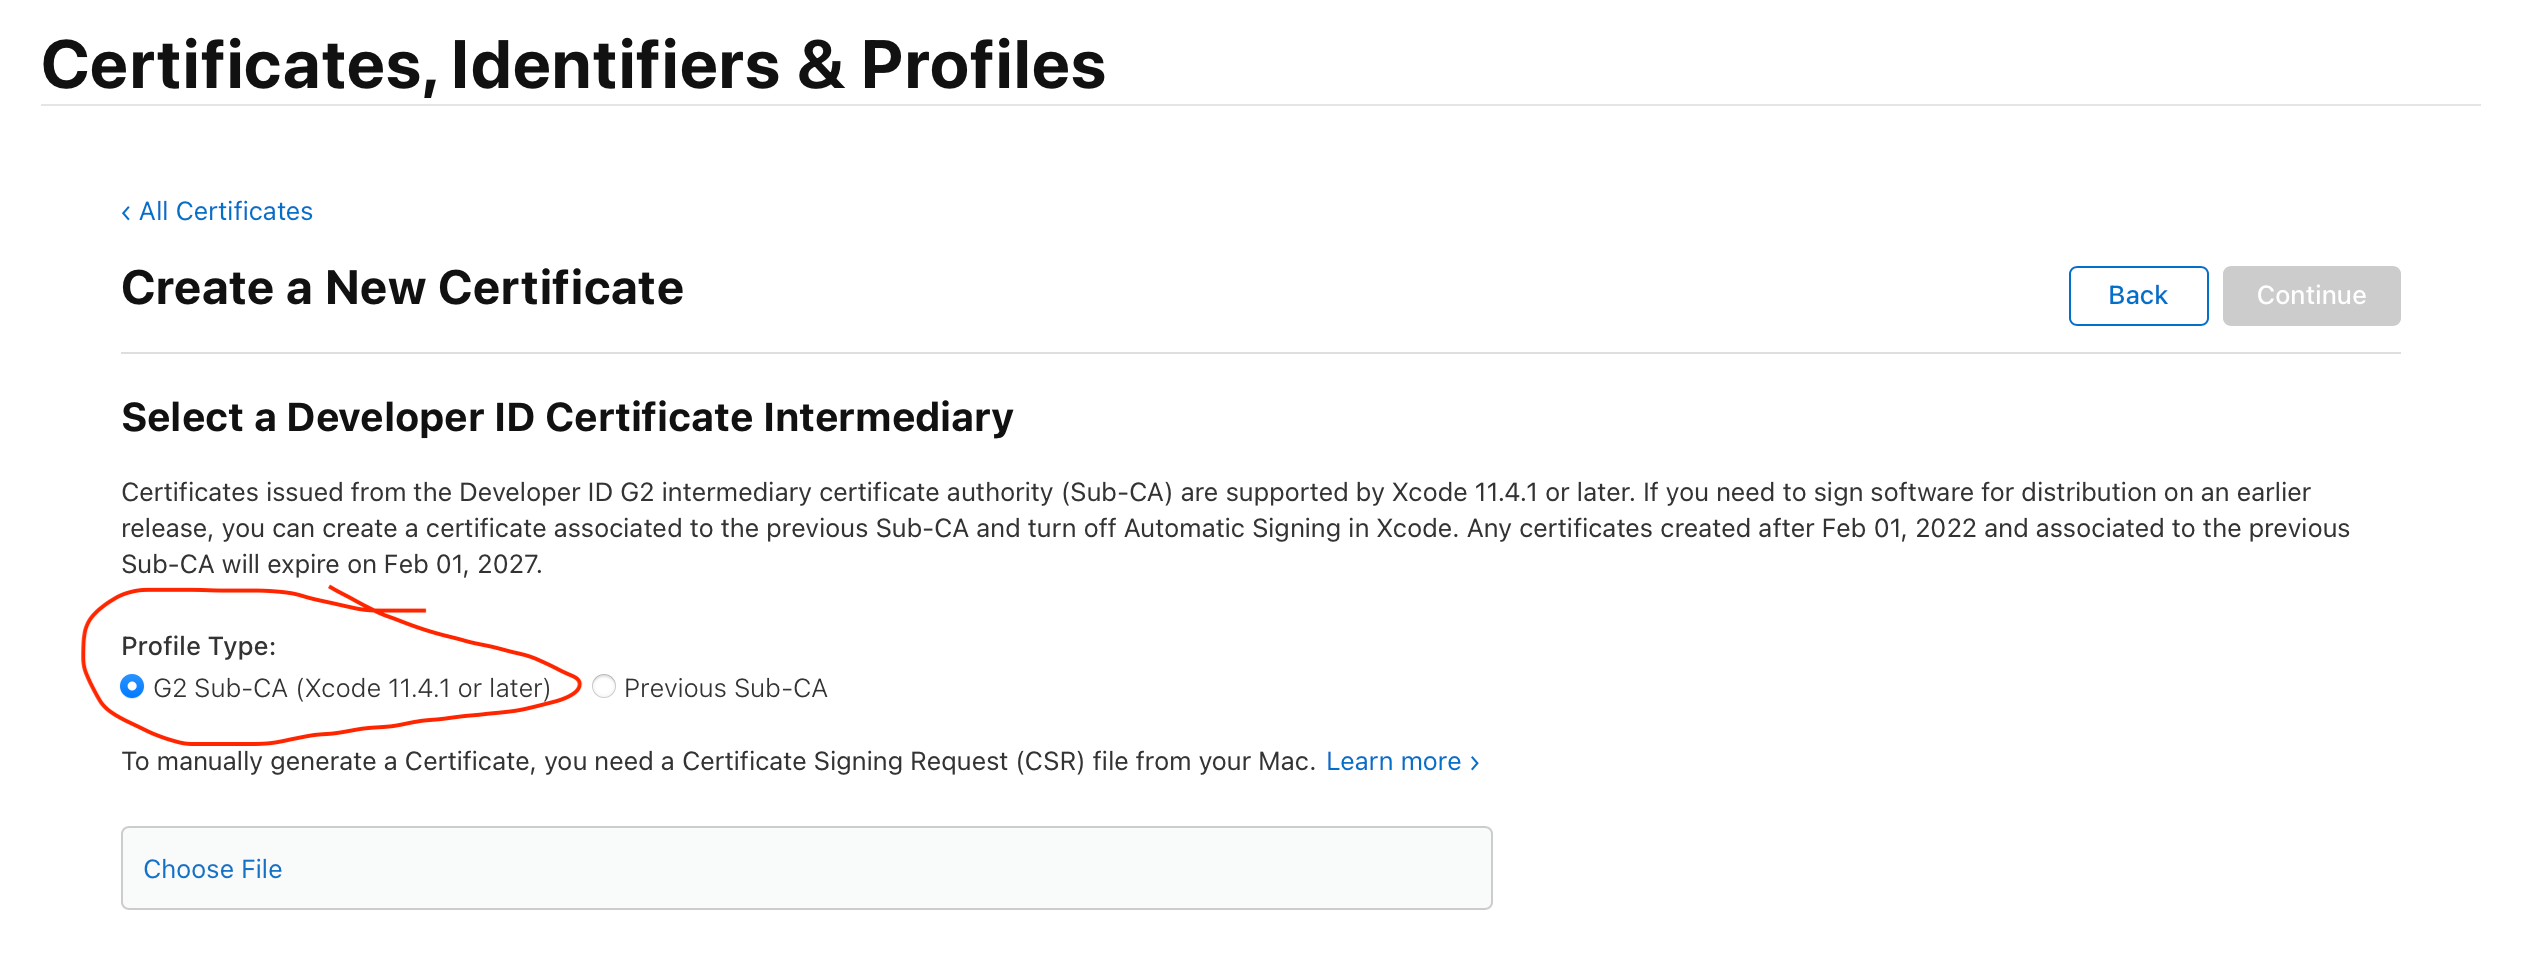Click the "Certificates, Identifiers & Profiles" page title
This screenshot has width=2538, height=974.
(x=573, y=65)
